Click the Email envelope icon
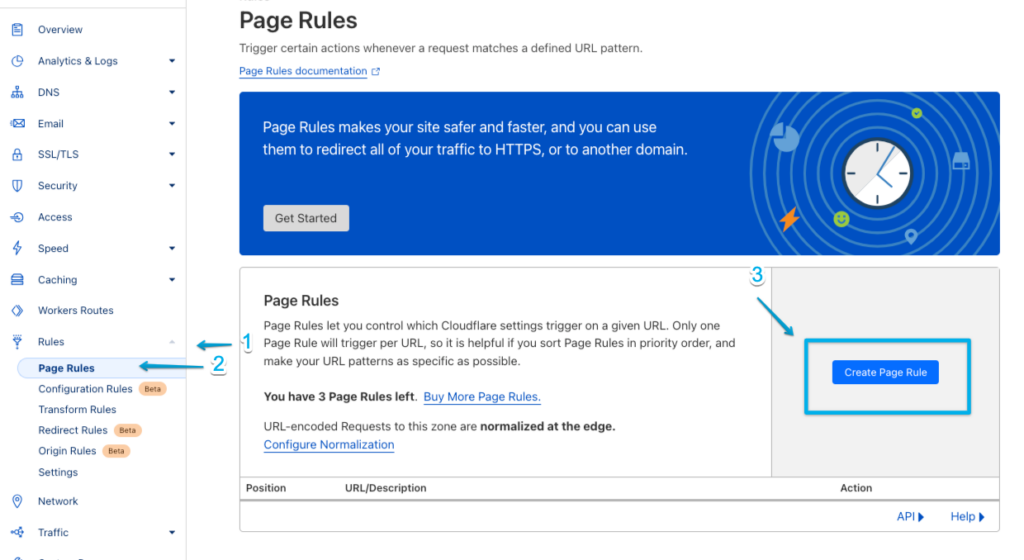 (17, 124)
